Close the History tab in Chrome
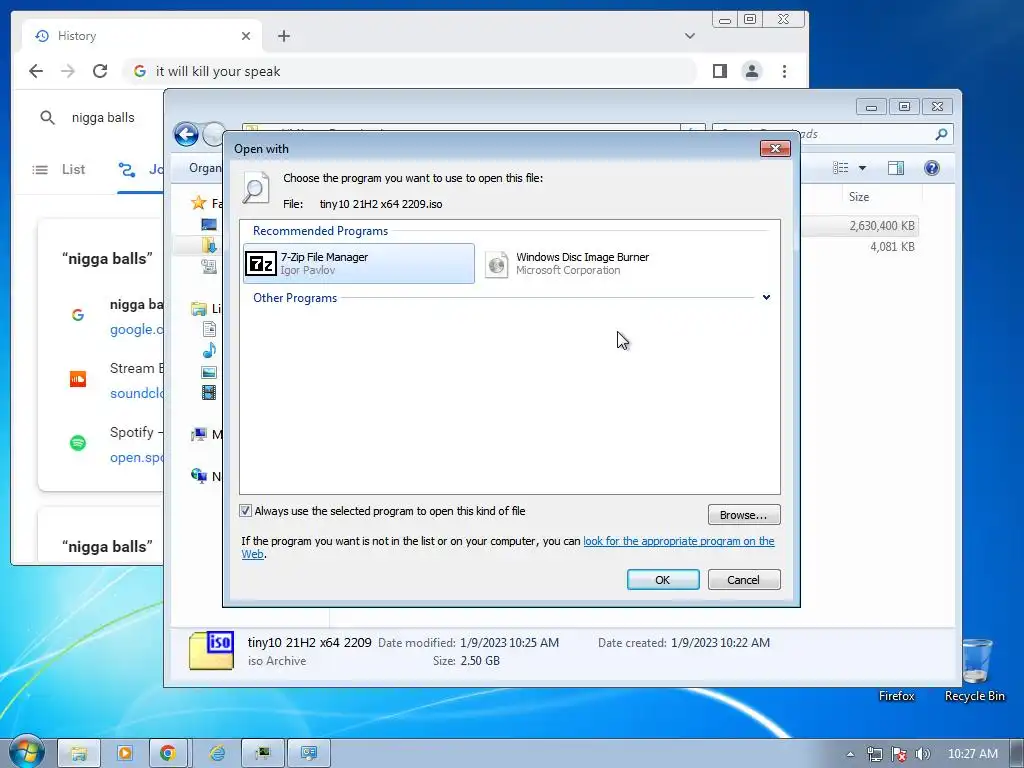 (x=246, y=36)
